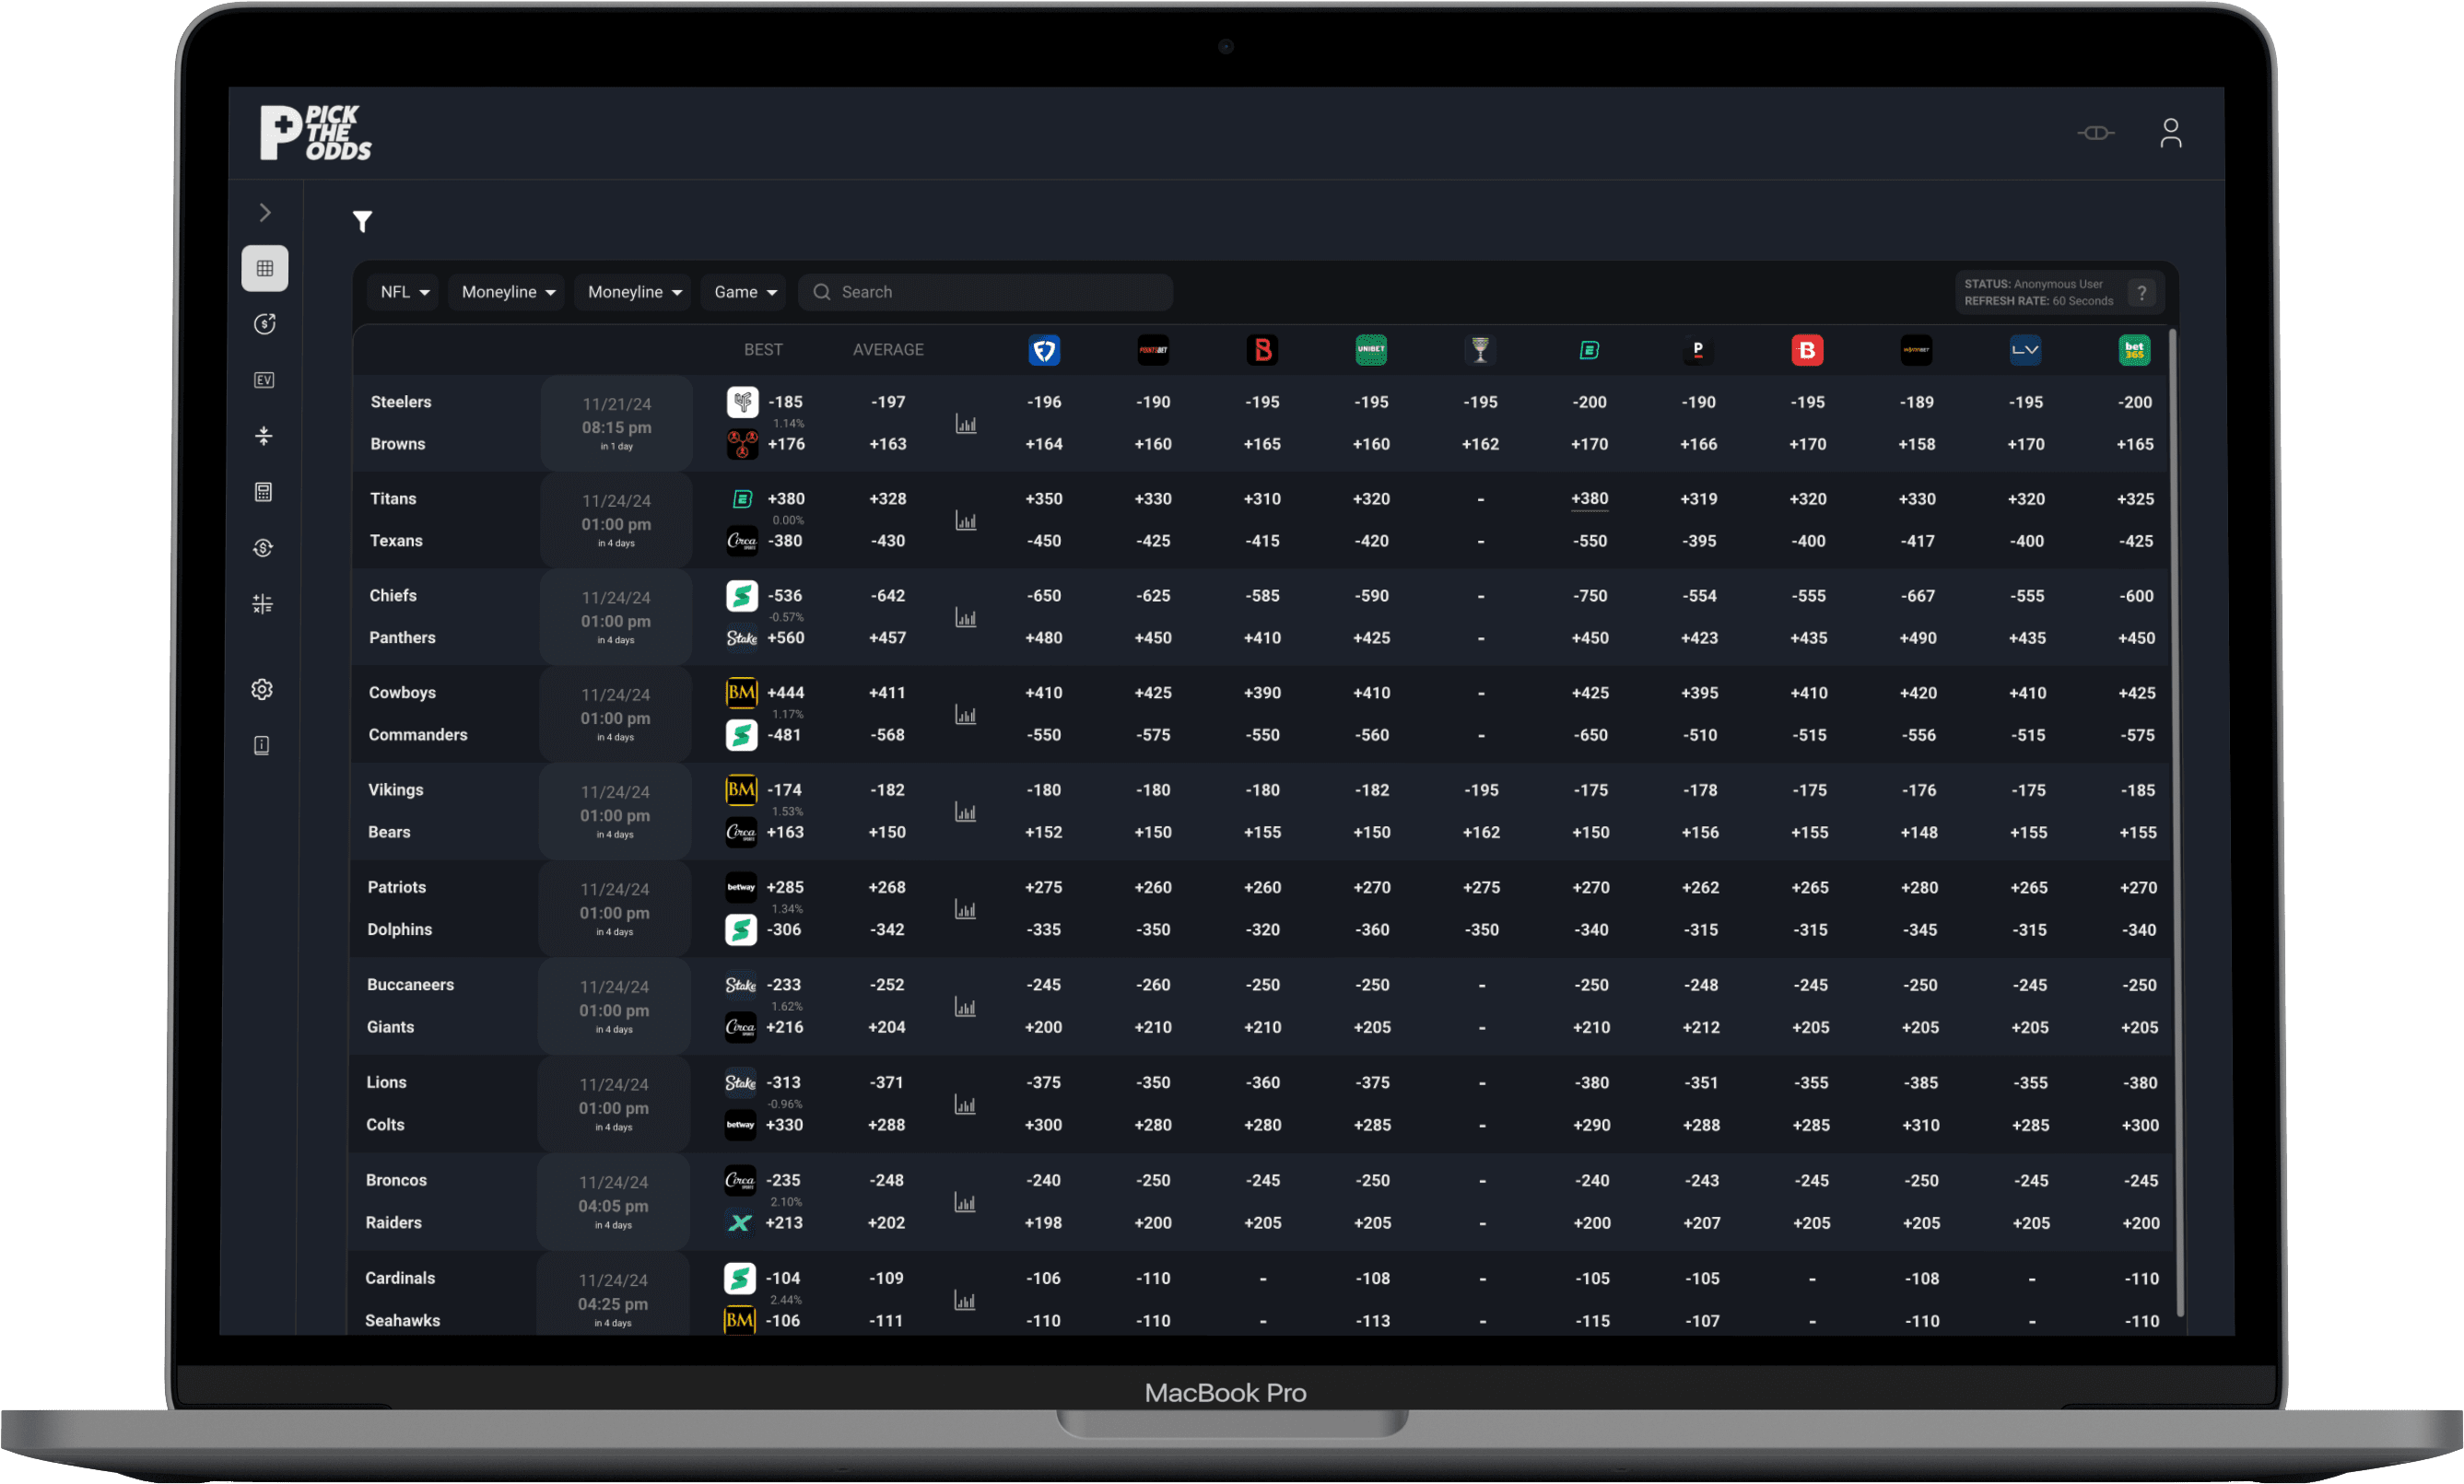
Task: Open the odds grid view in sidebar
Action: (x=264, y=268)
